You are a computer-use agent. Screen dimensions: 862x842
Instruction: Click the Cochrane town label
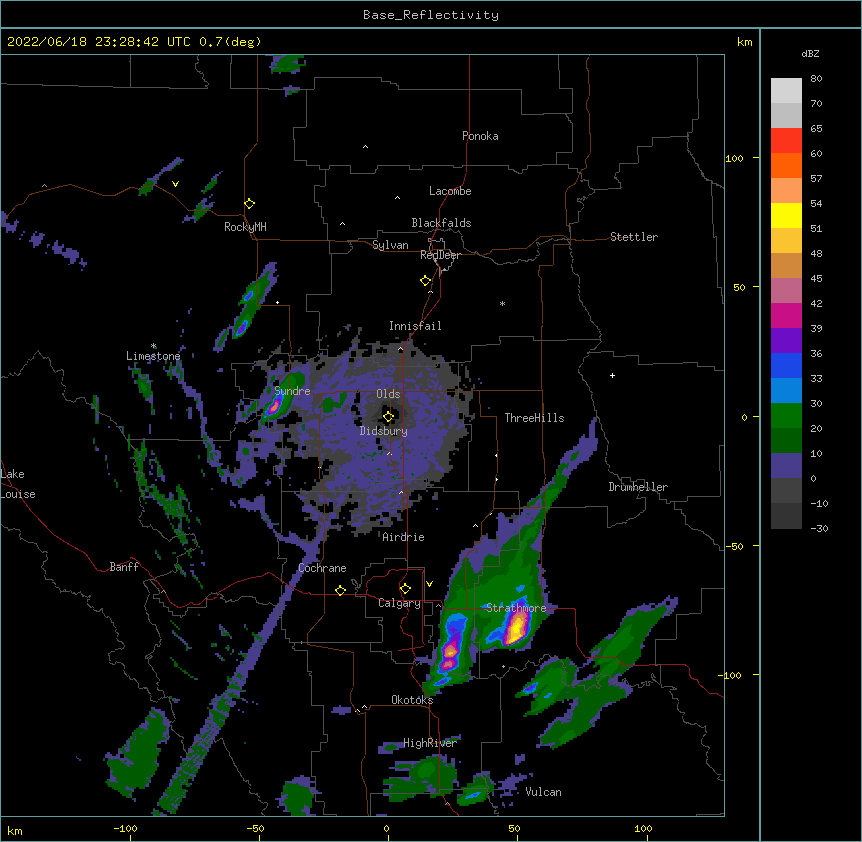click(322, 568)
